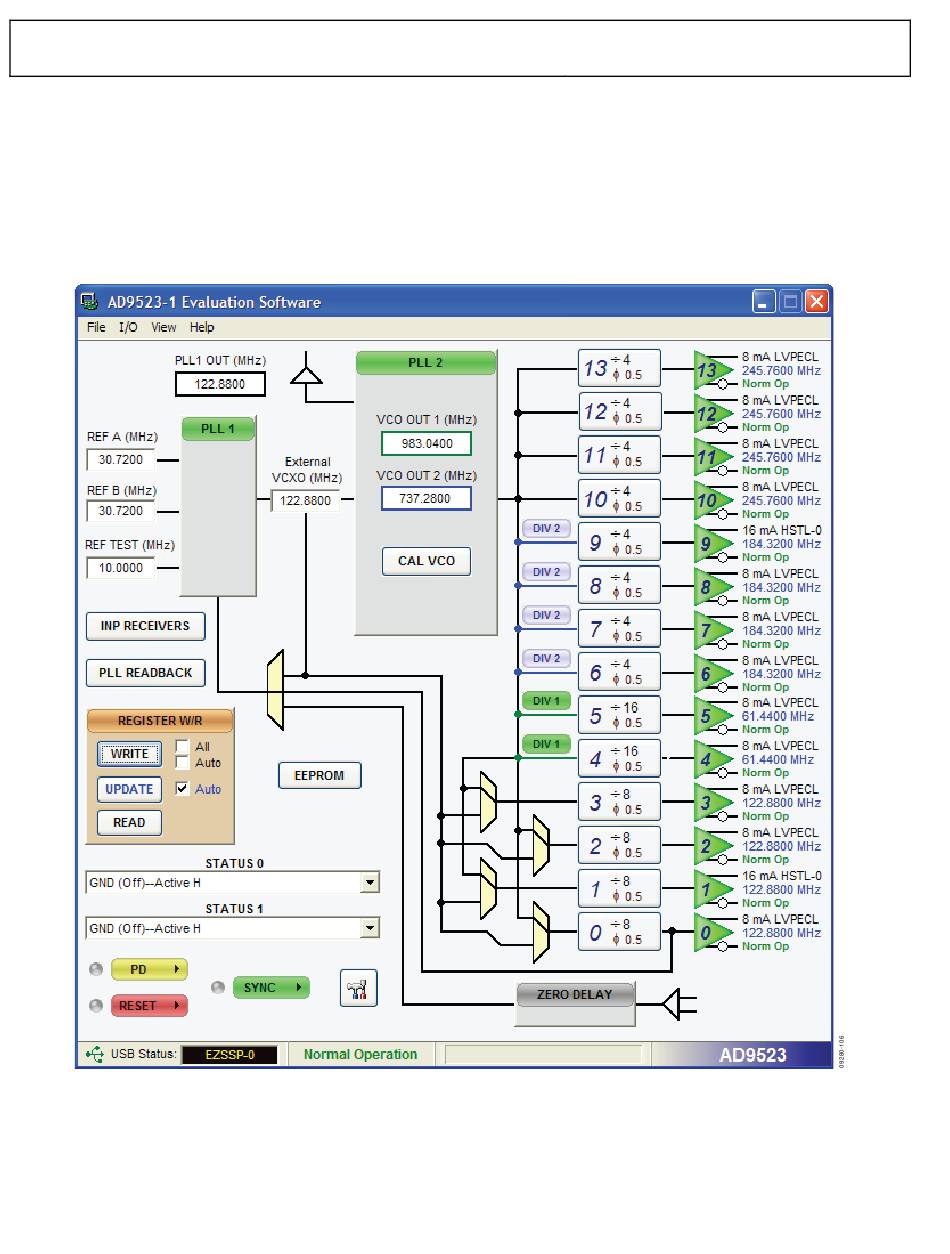Click the VCO OUT 1 frequency field
Viewport: 950px width, 1254px height.
pyautogui.click(x=426, y=444)
